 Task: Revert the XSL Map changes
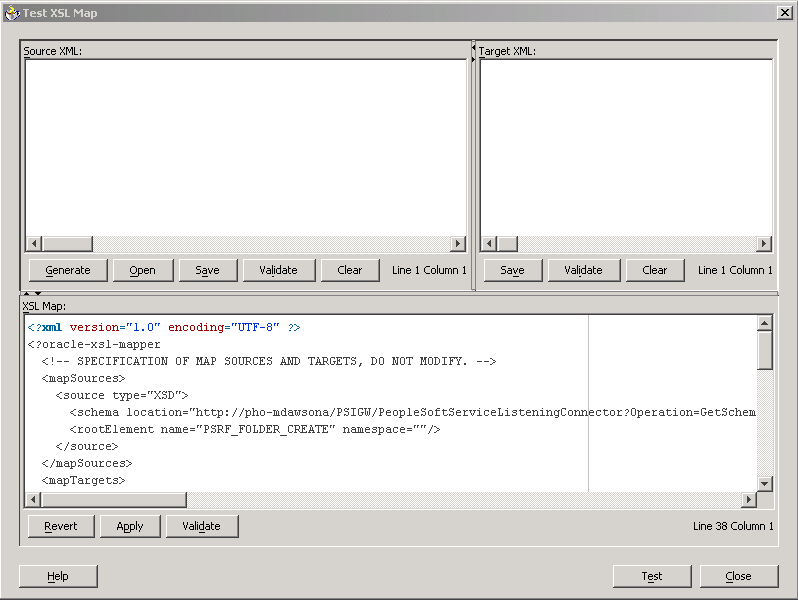tap(61, 526)
